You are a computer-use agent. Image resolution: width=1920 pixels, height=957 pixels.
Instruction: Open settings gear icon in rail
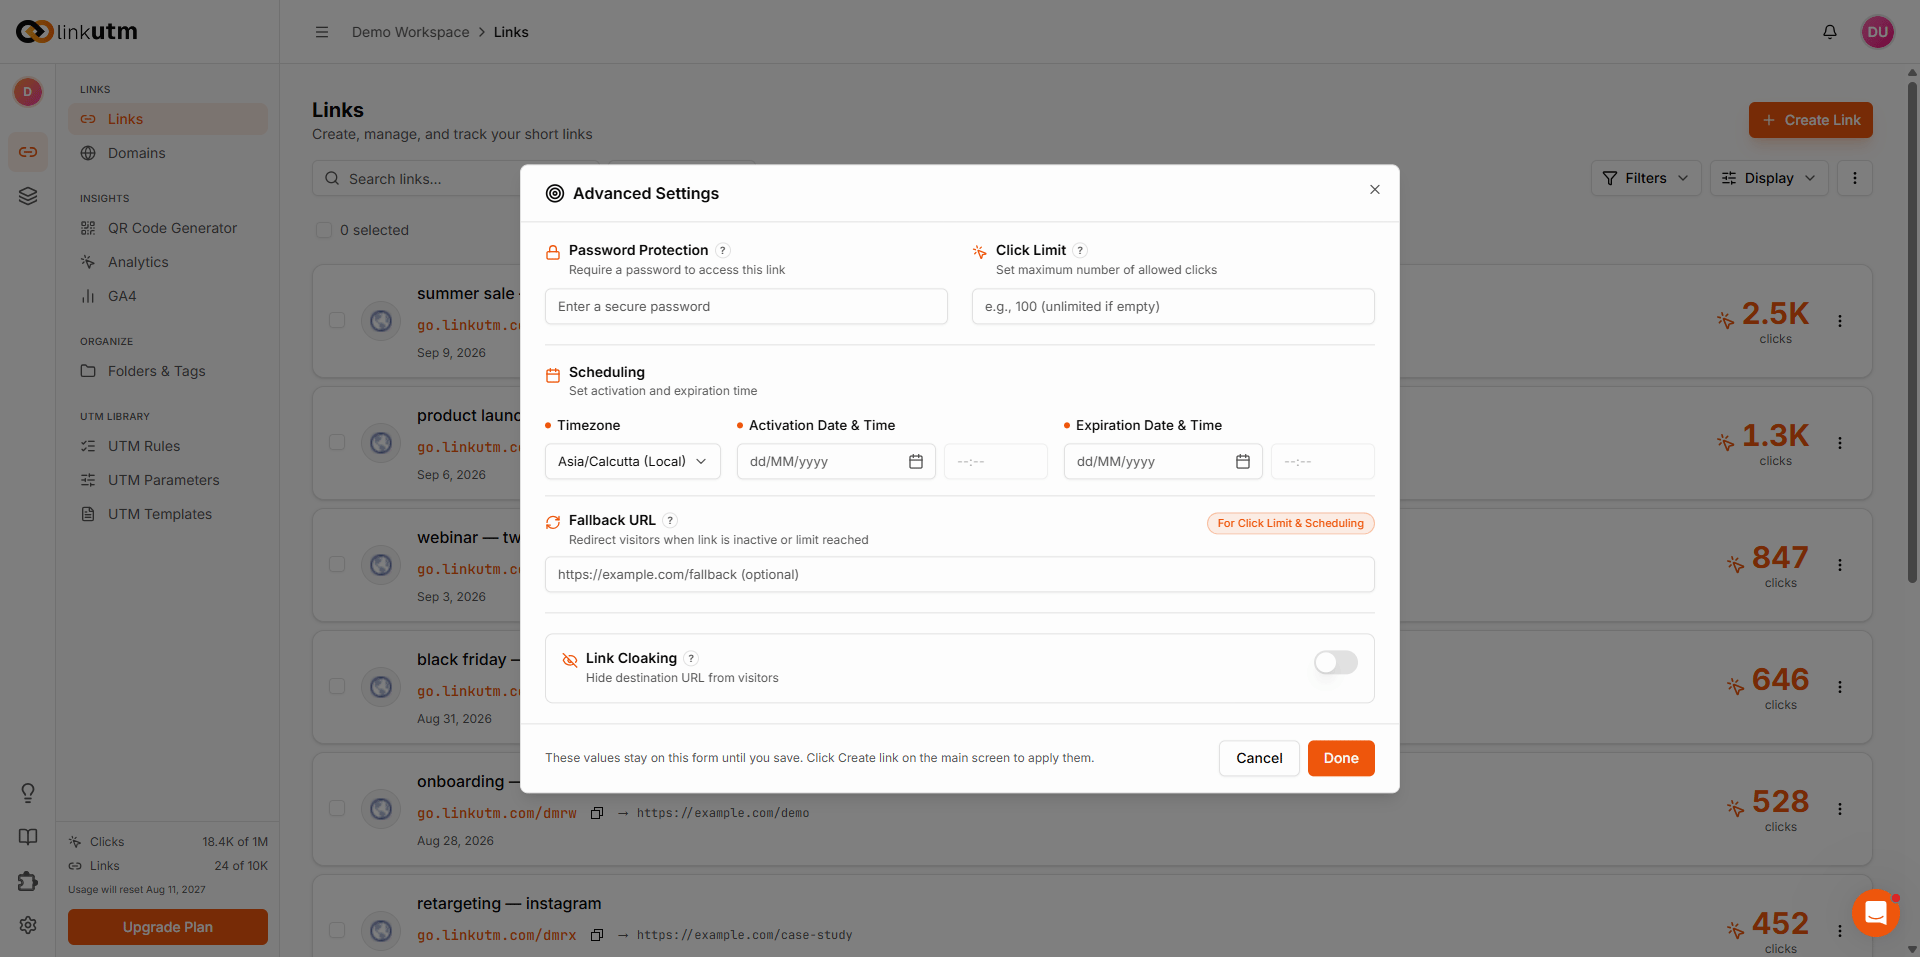(x=28, y=925)
